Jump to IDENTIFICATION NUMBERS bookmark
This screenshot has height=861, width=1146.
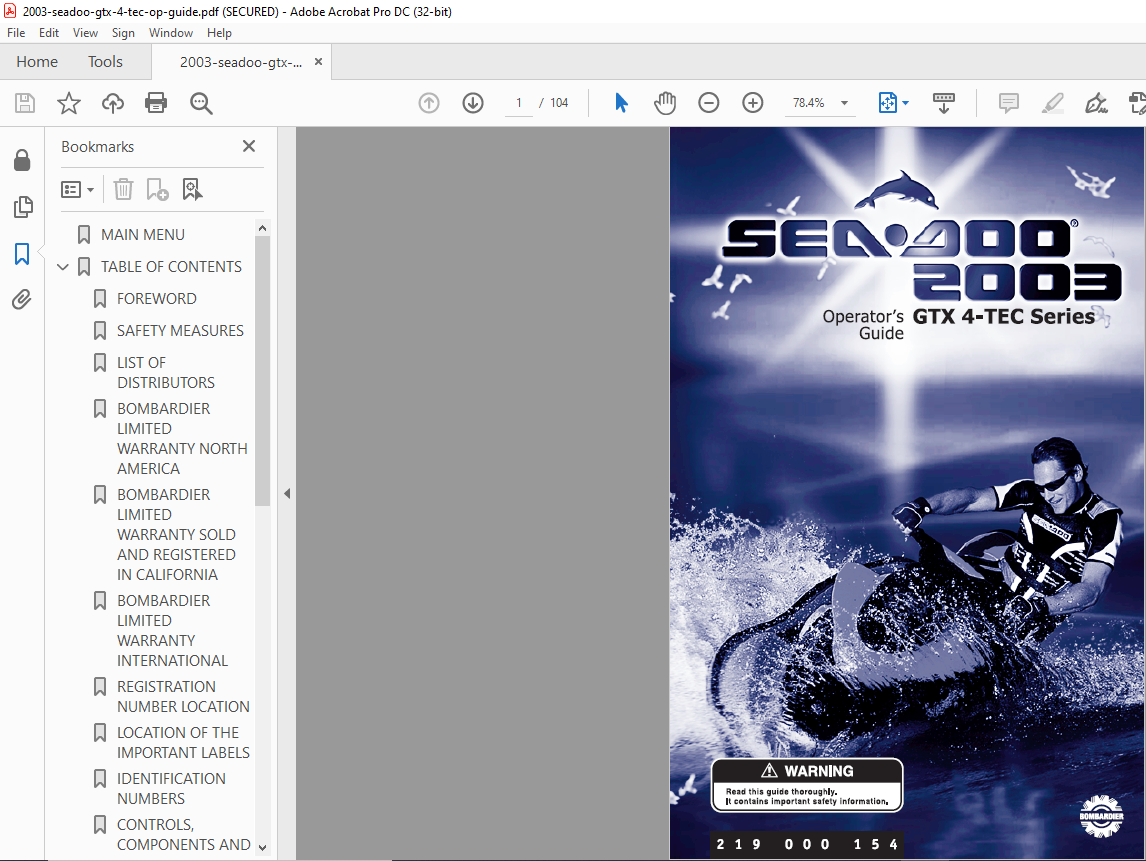[x=172, y=789]
